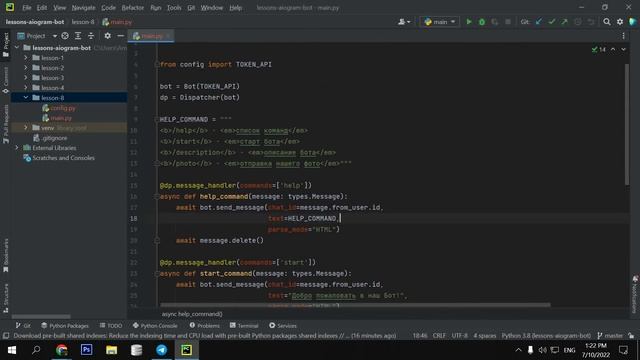Toggle tool window bars icon
640x360 pixels.
coord(6,336)
